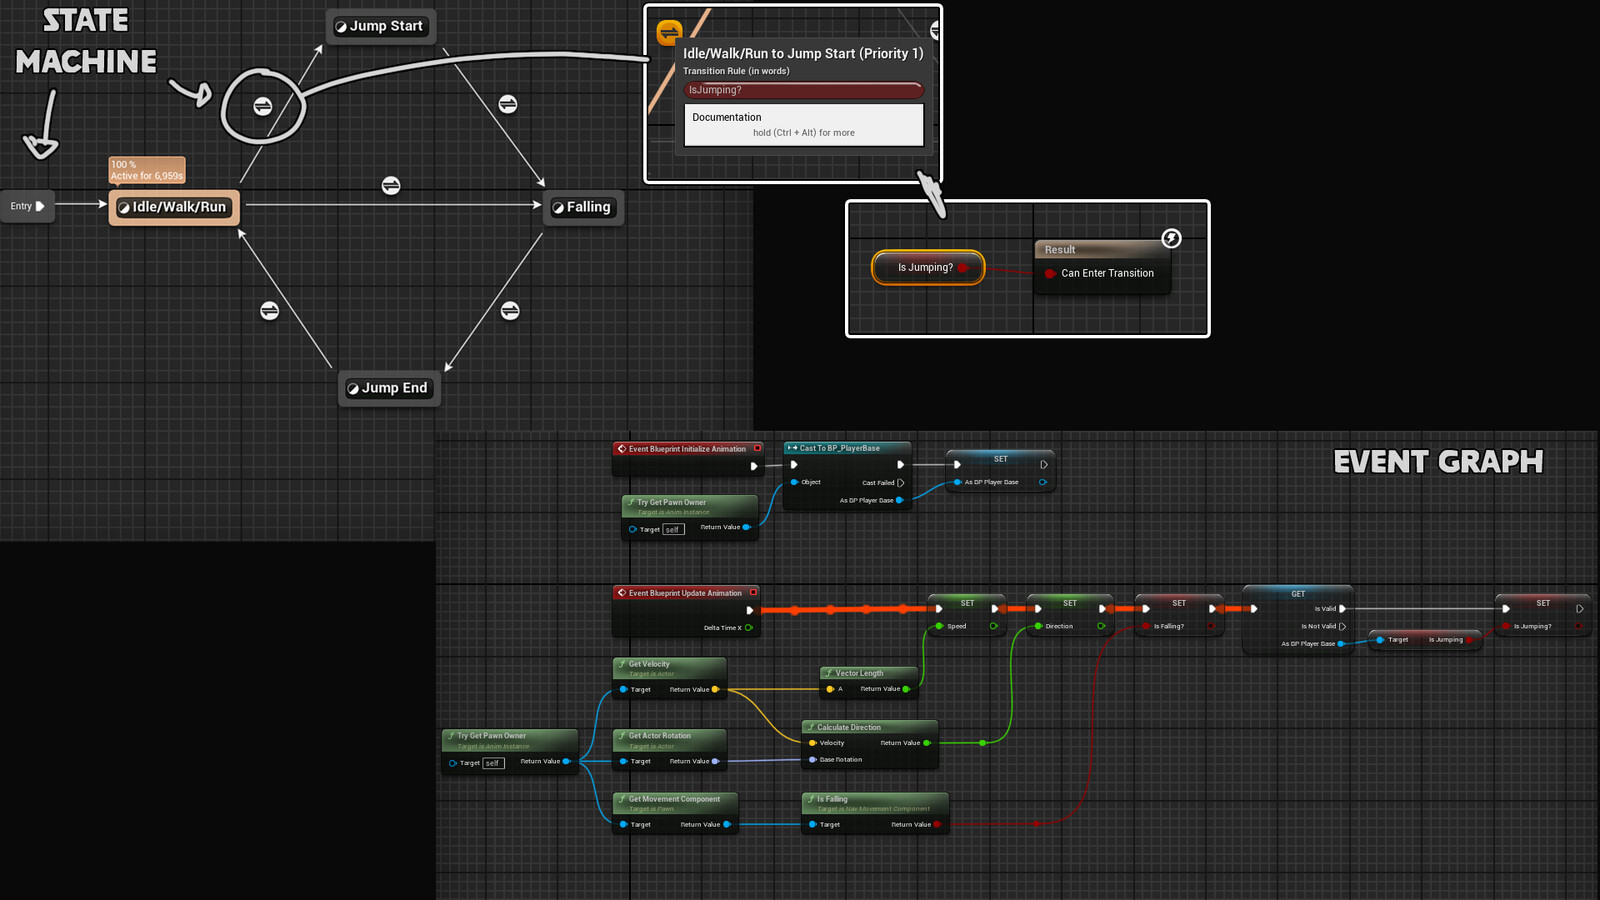
Task: Click the Base Rotation input pin
Action: pos(813,760)
